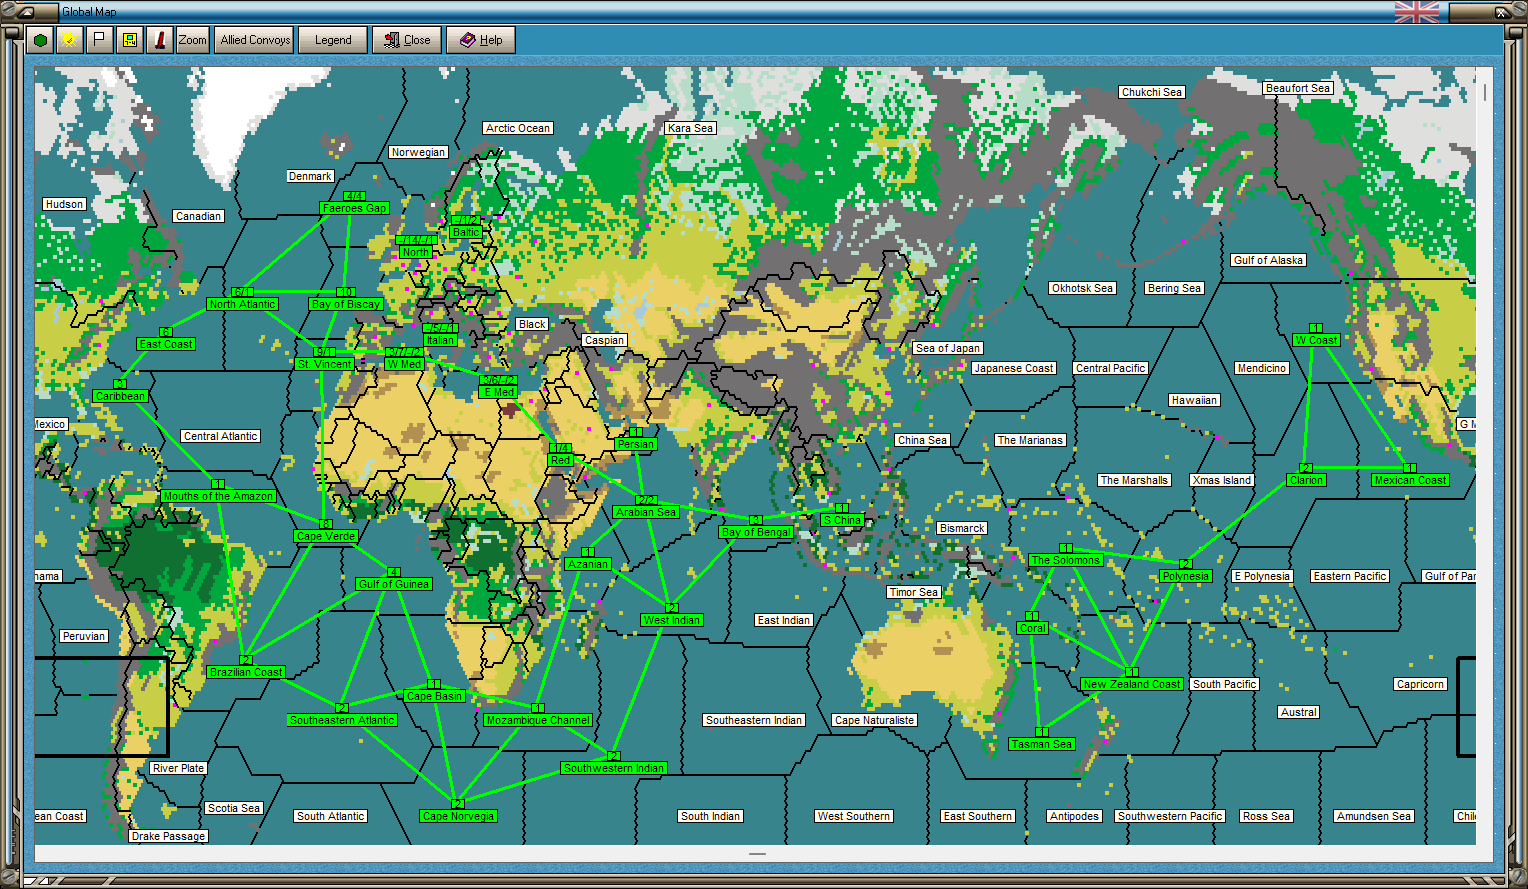Click the X icon at title bar right end
Screen dimensions: 1528x889
click(x=1501, y=12)
